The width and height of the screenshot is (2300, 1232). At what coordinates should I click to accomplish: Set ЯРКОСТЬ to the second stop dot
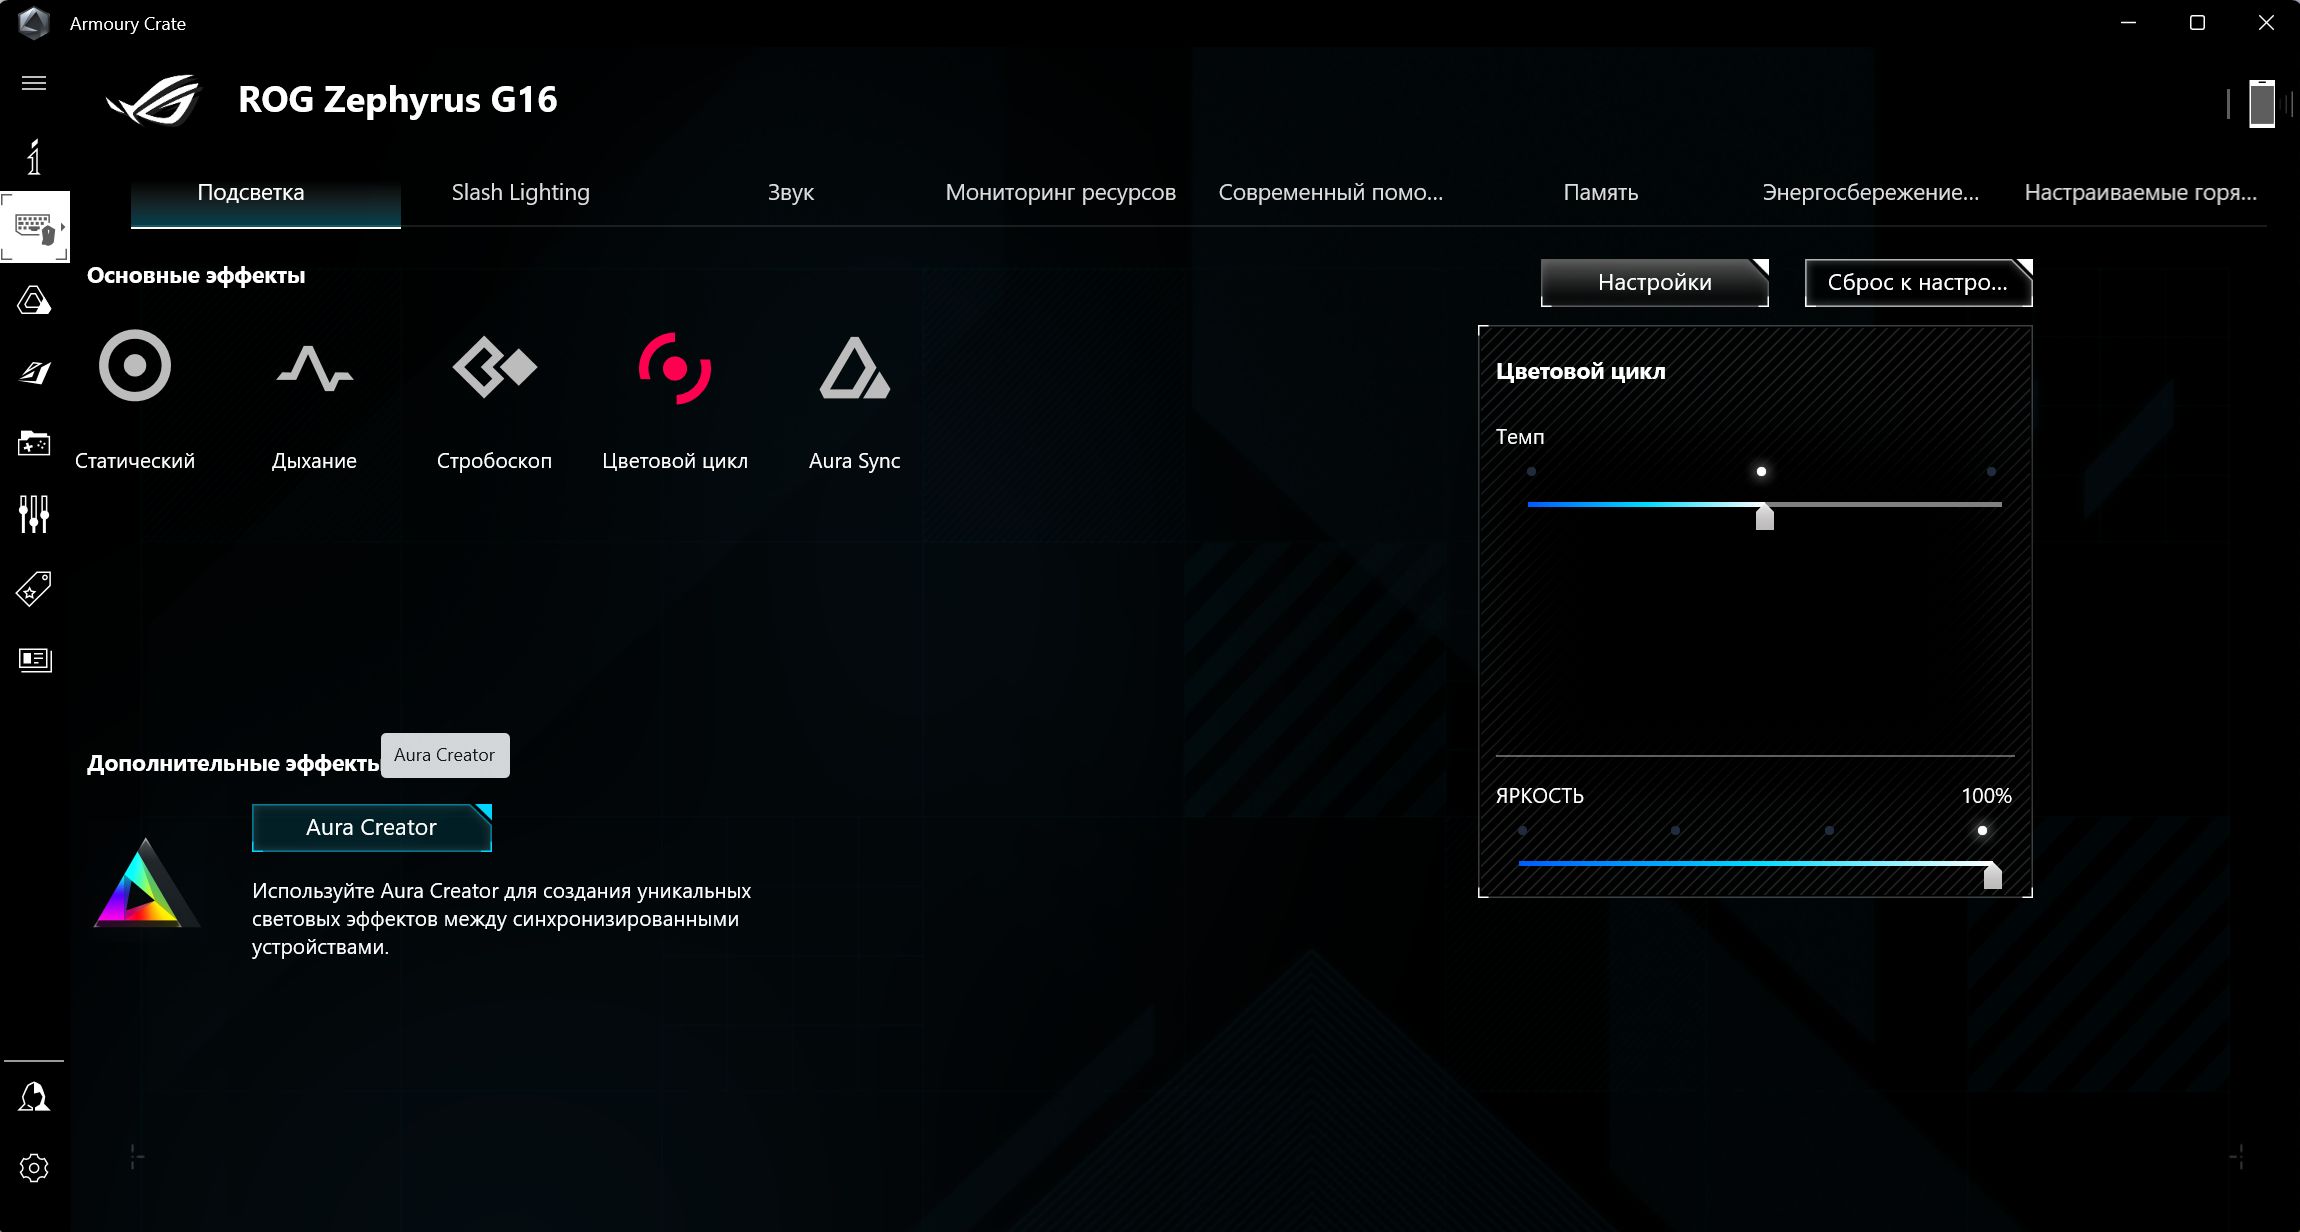1675,830
